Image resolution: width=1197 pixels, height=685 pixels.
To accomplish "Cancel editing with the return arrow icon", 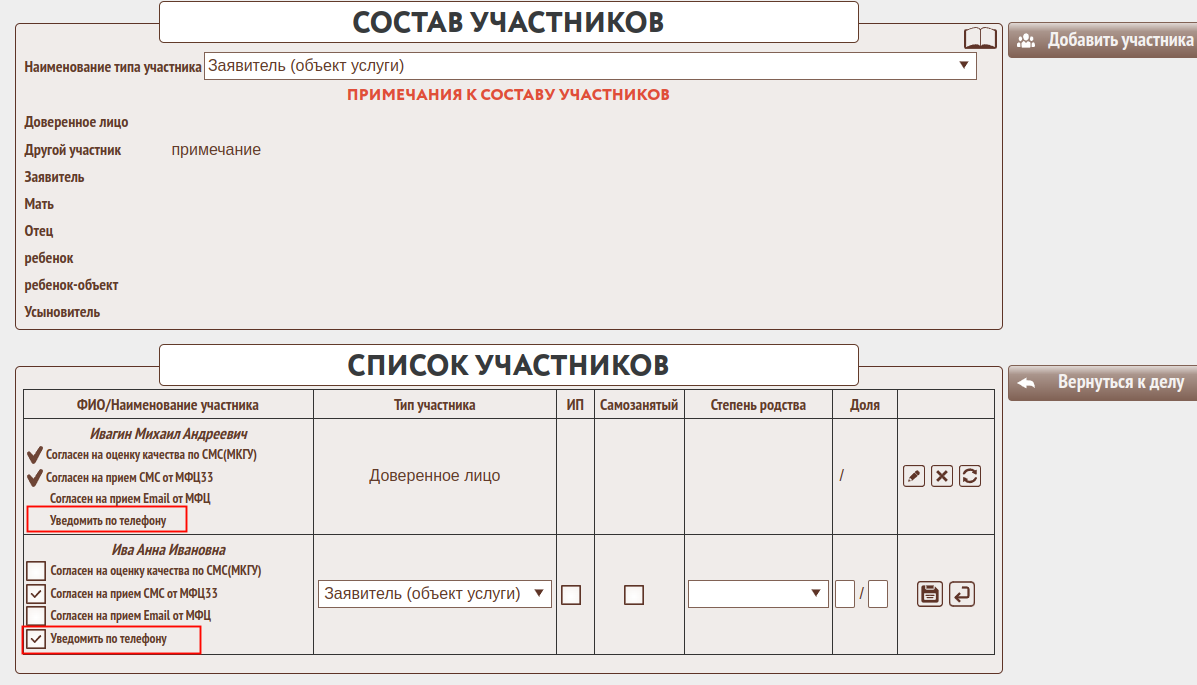I will 961,594.
